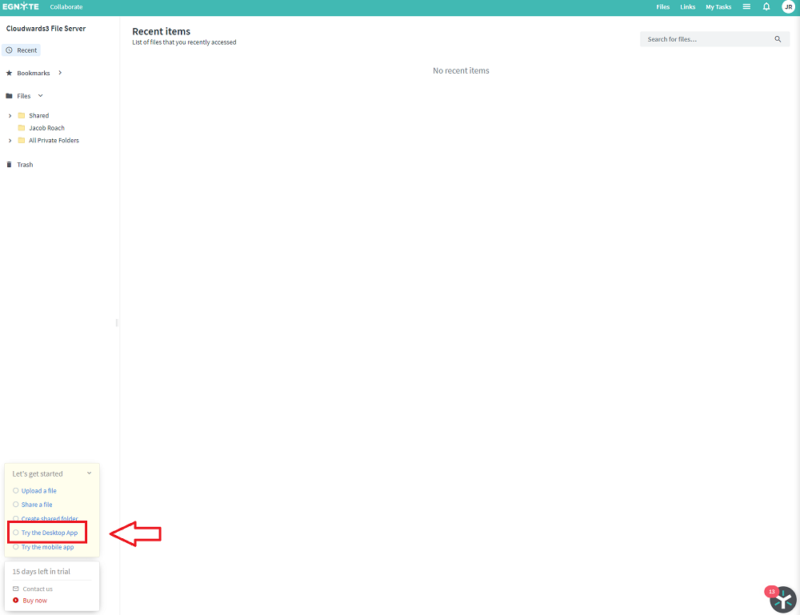
Task: Click the Contact us link
Action: point(37,589)
